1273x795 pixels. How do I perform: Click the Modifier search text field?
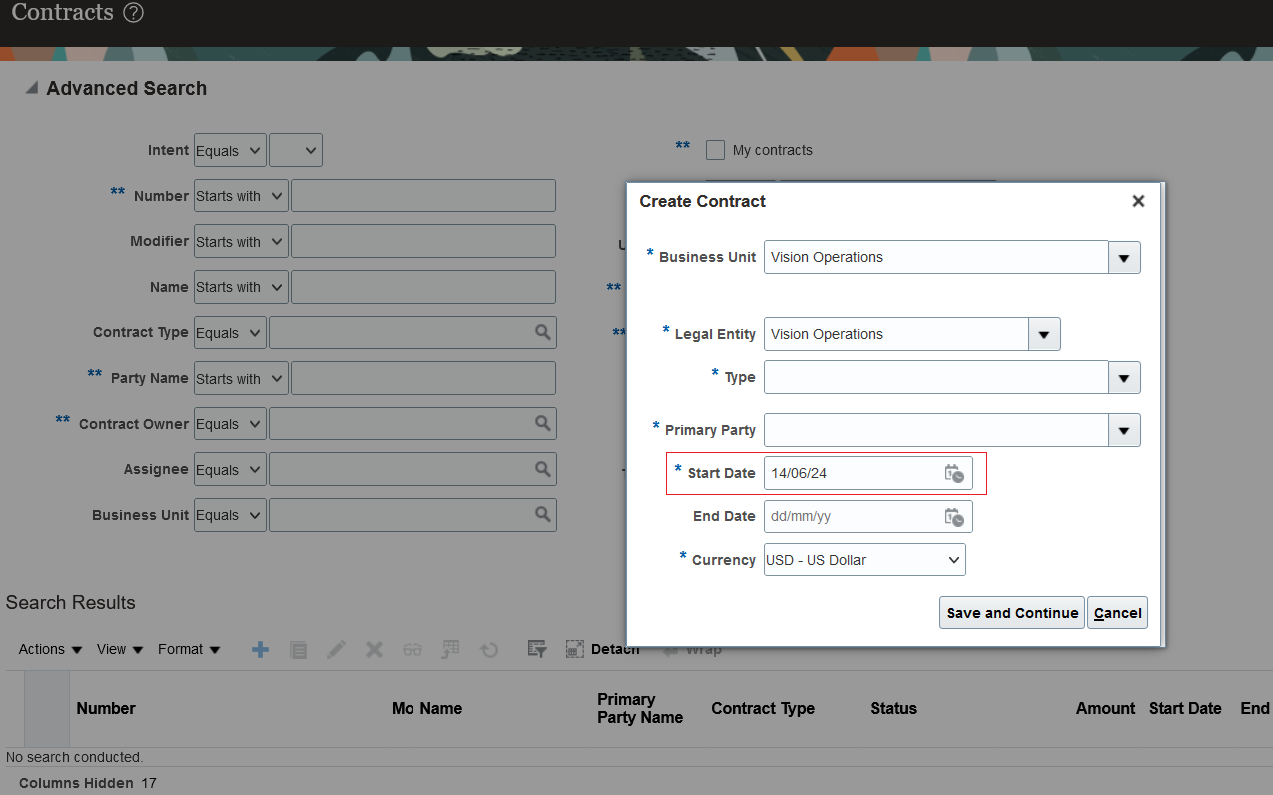click(423, 241)
